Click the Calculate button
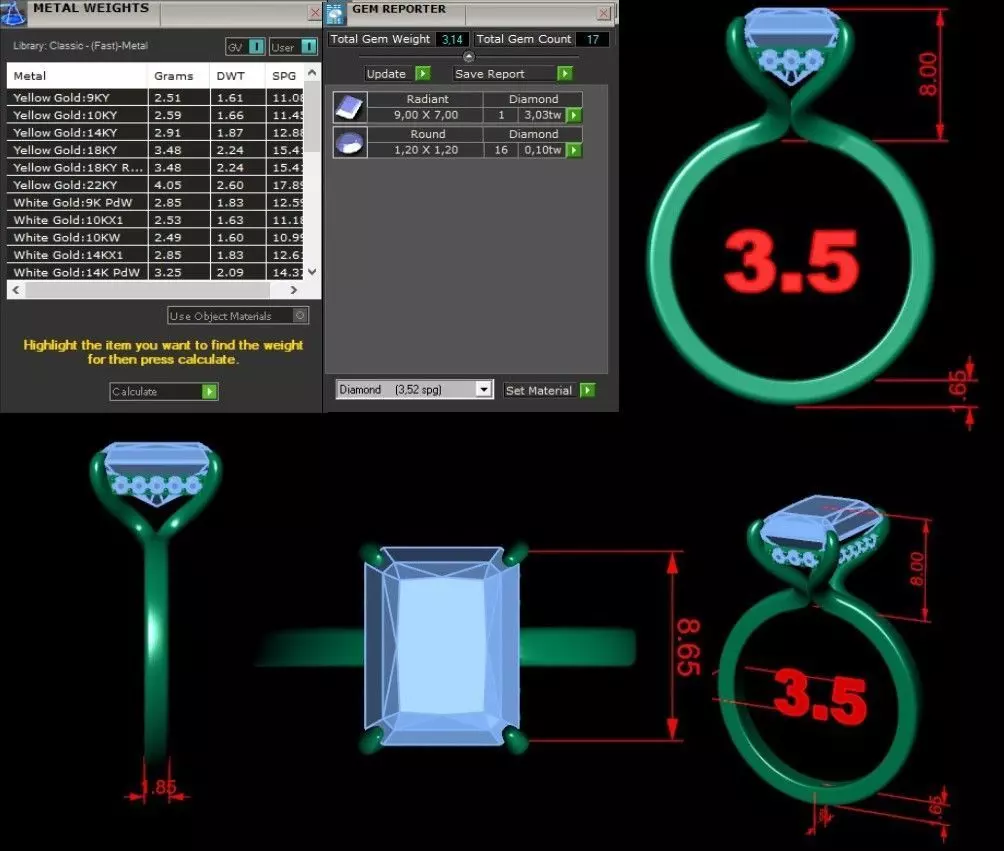Image resolution: width=1004 pixels, height=851 pixels. 163,391
